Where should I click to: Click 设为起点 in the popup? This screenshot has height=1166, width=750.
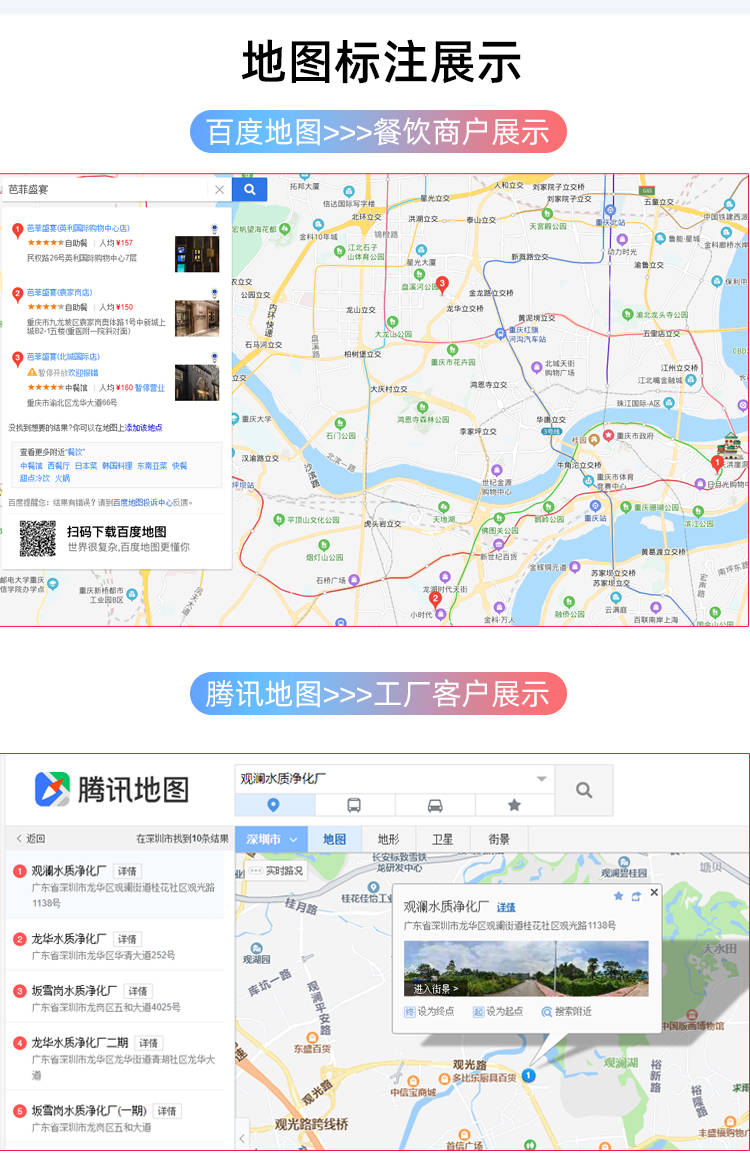(x=498, y=1011)
